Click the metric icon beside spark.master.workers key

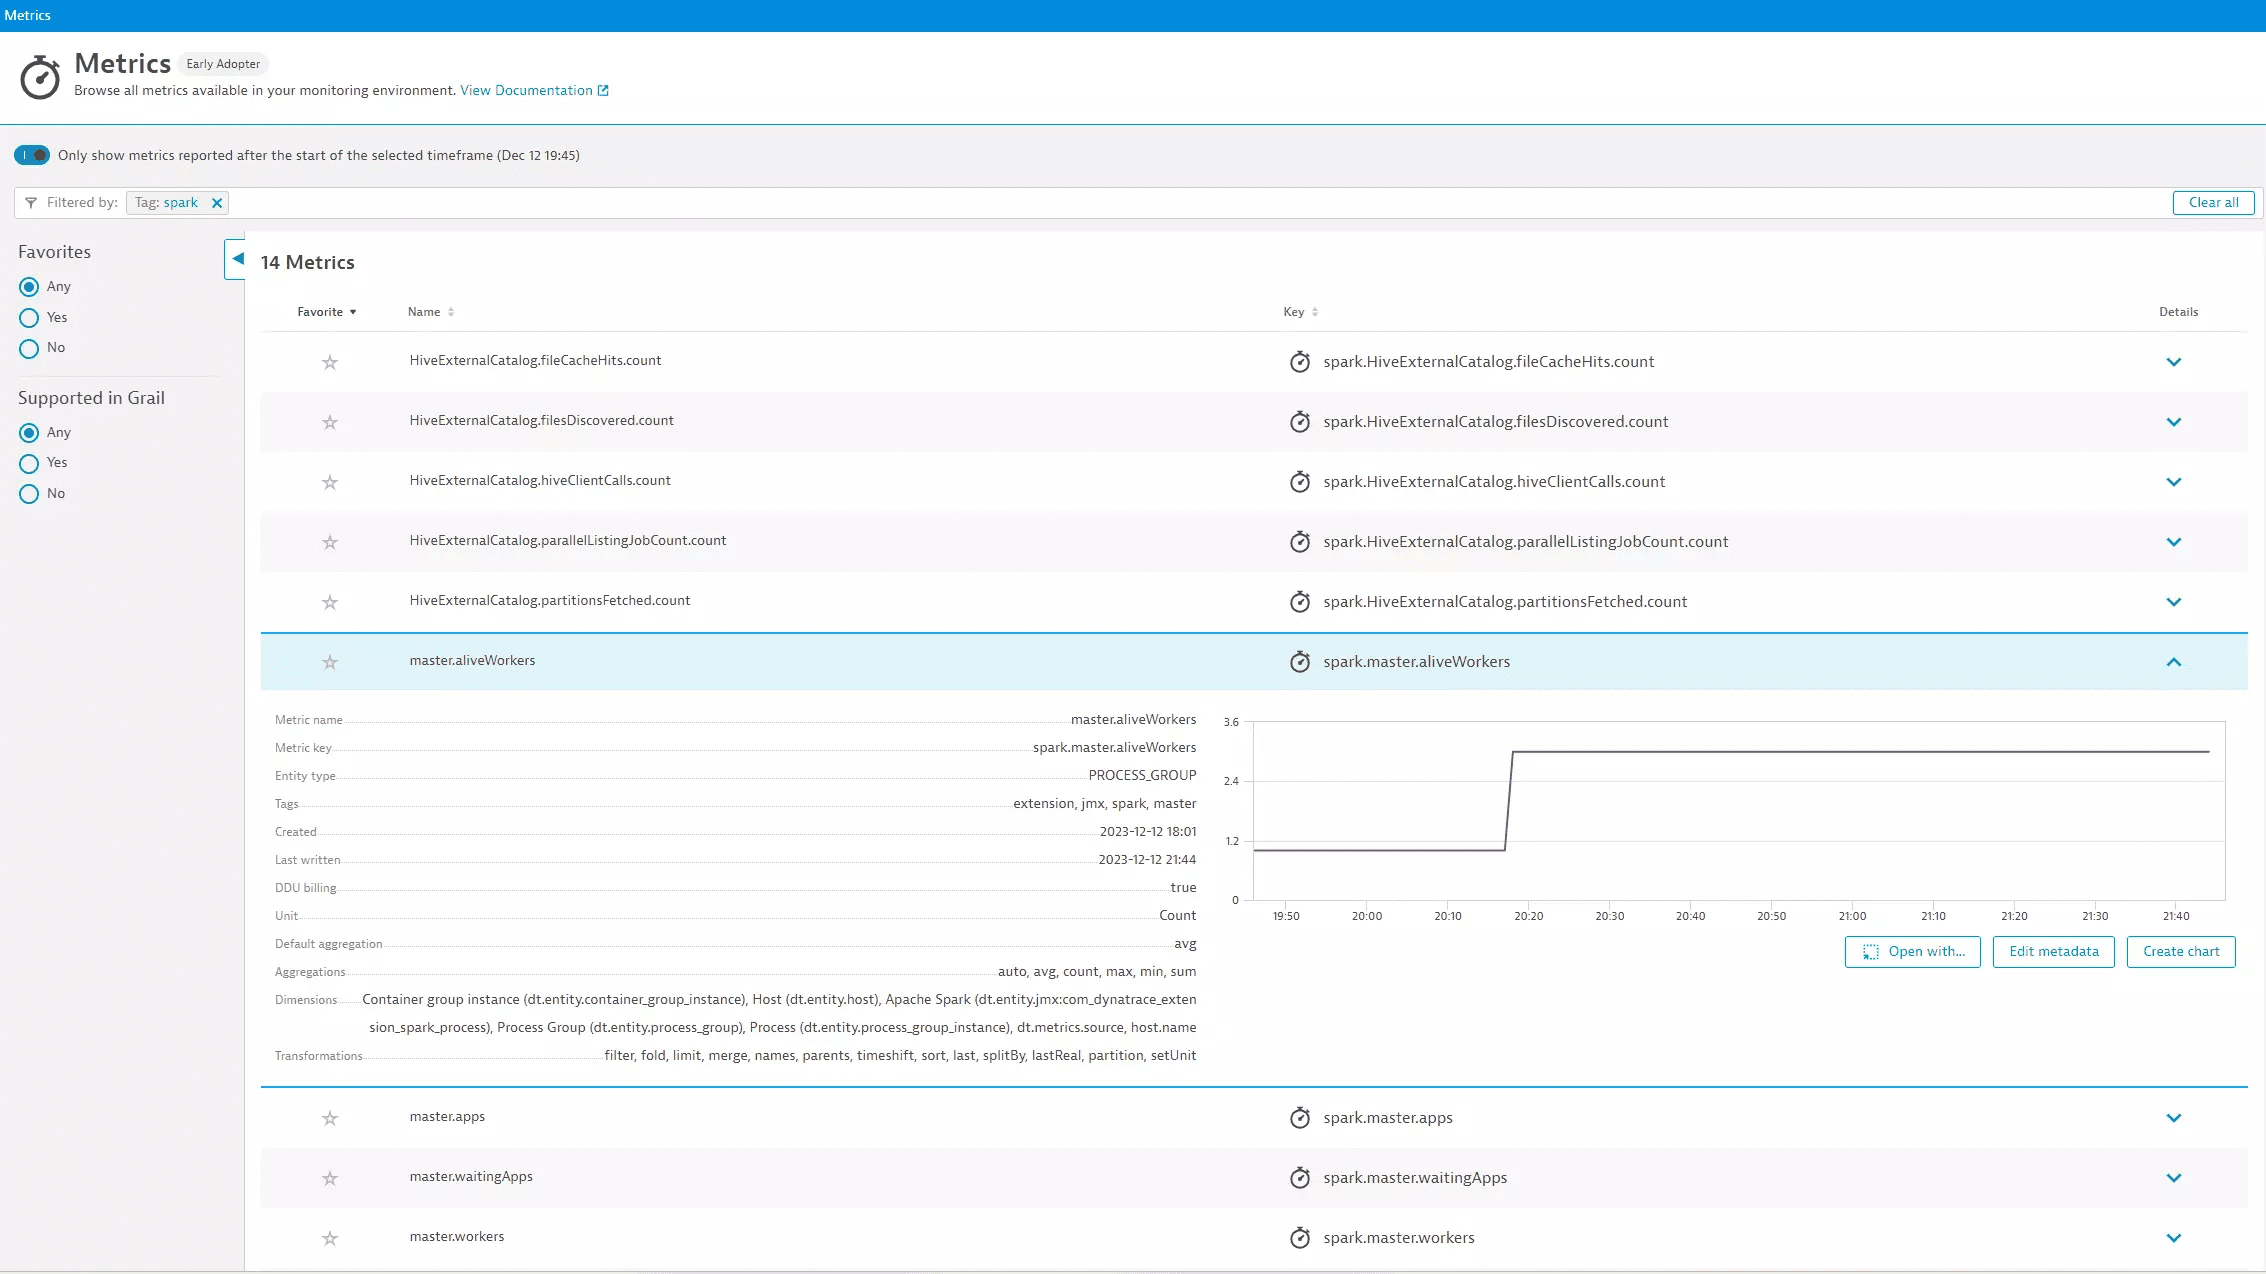pos(1299,1238)
